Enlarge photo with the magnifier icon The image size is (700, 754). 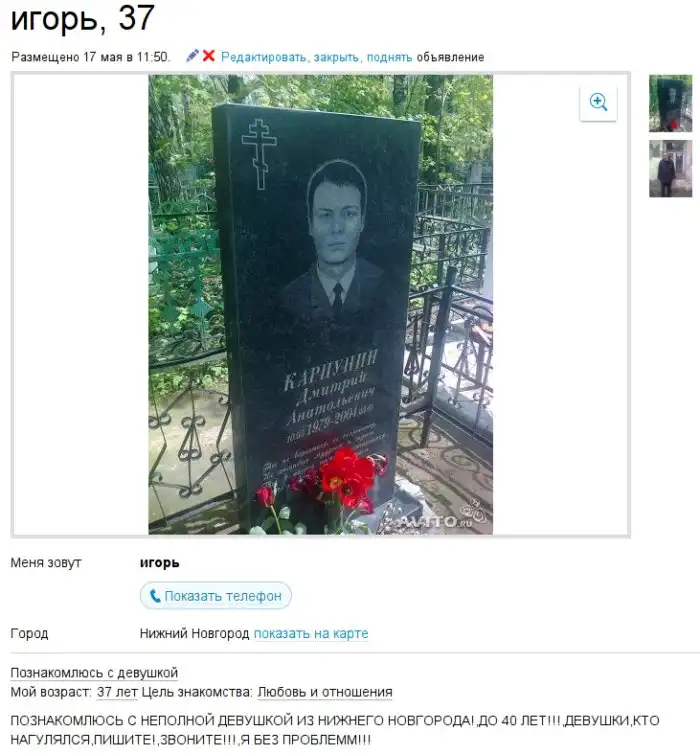(x=598, y=102)
